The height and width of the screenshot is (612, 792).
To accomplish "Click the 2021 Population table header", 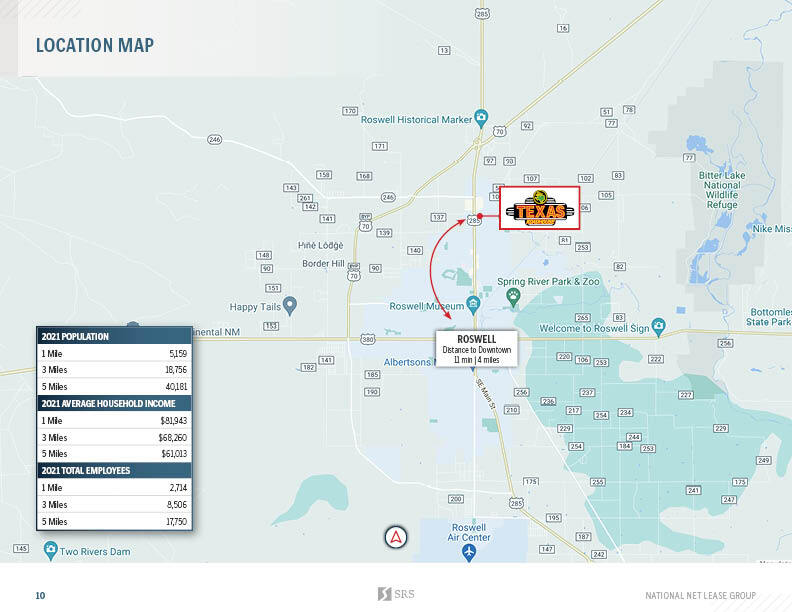I will (x=114, y=337).
